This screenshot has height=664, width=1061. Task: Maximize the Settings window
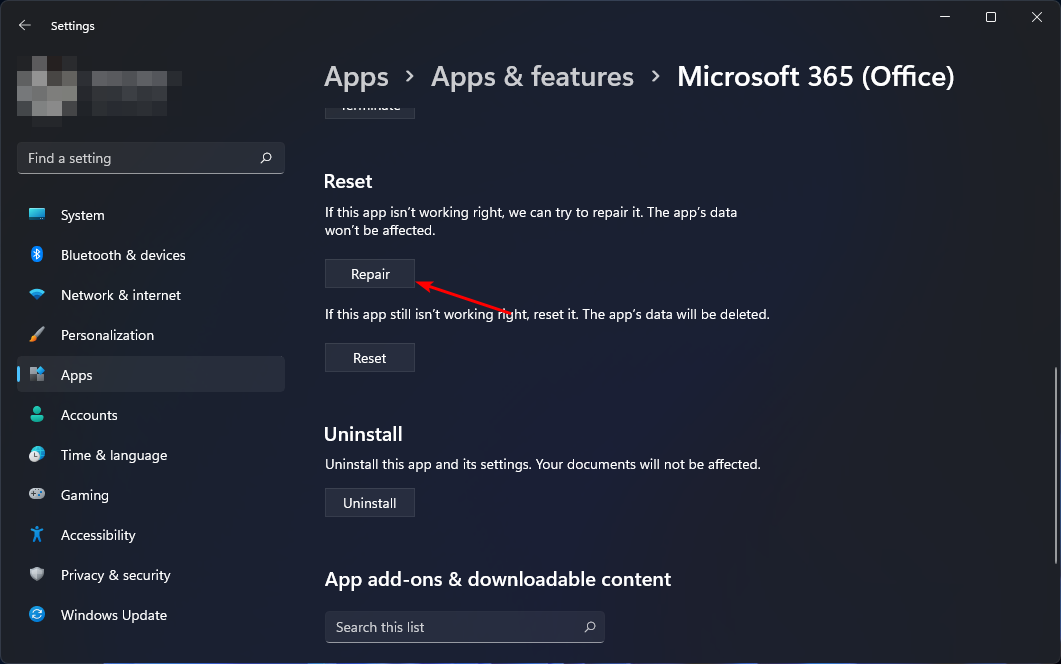click(991, 17)
